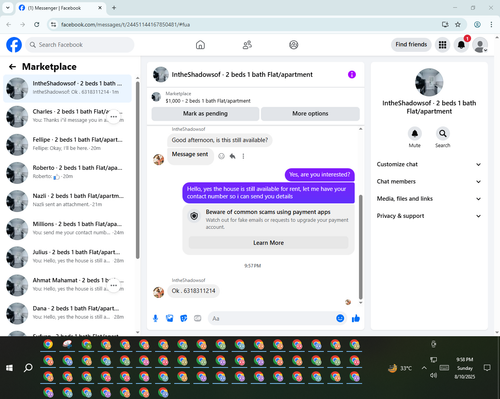Choose a sticker icon in composer
The width and height of the screenshot is (500, 399).
pos(184,318)
